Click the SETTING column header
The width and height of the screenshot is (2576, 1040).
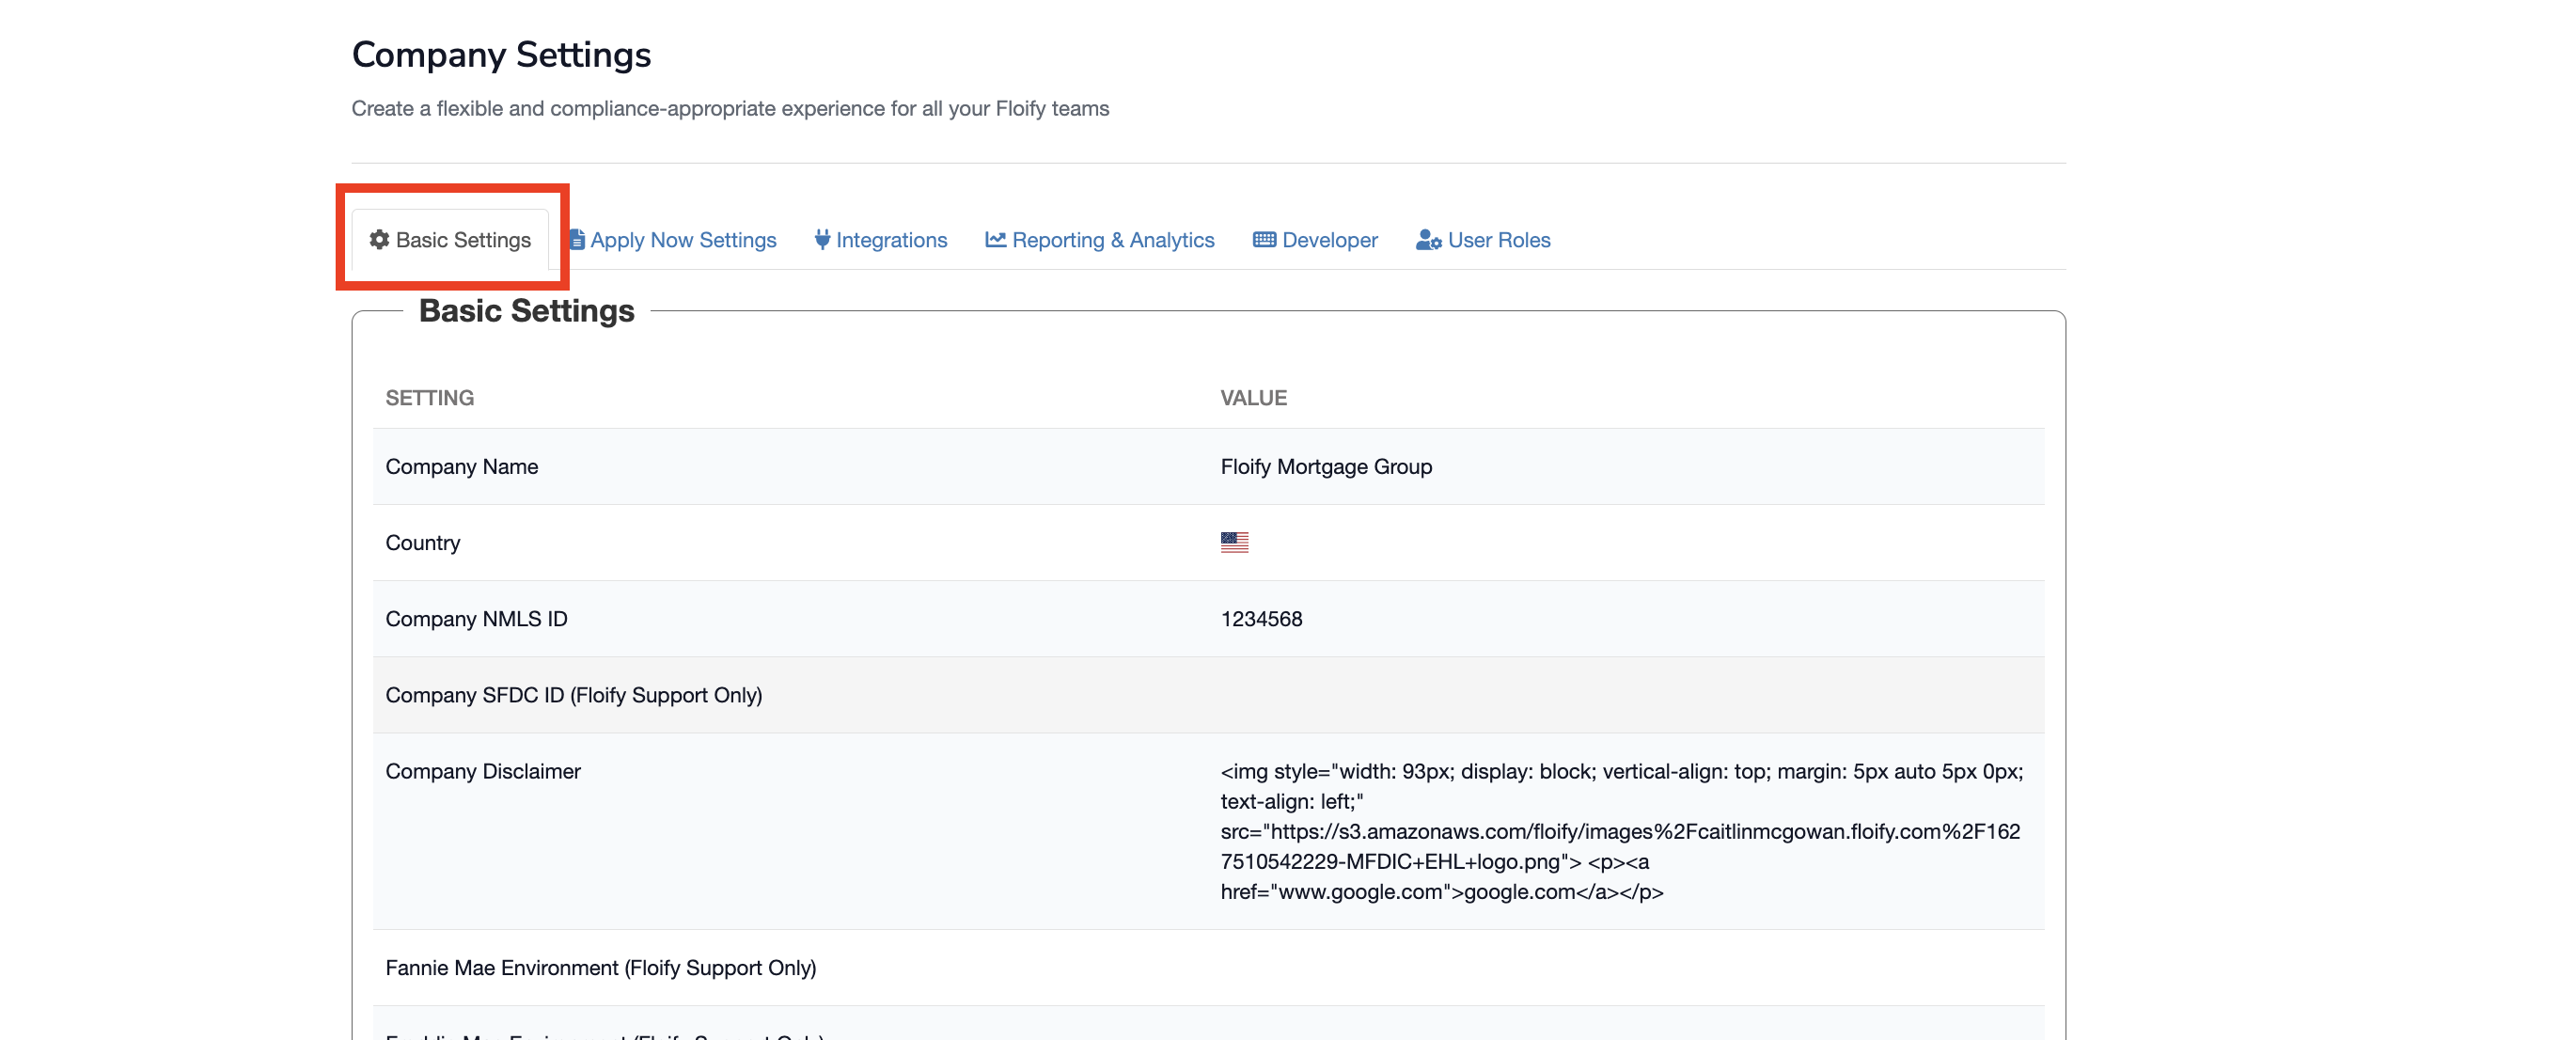tap(430, 398)
